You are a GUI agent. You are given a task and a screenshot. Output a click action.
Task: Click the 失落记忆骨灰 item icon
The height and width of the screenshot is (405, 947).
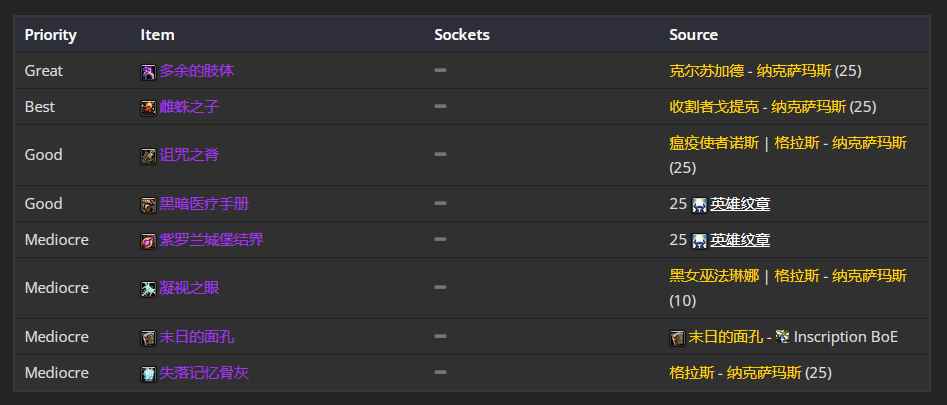[148, 374]
